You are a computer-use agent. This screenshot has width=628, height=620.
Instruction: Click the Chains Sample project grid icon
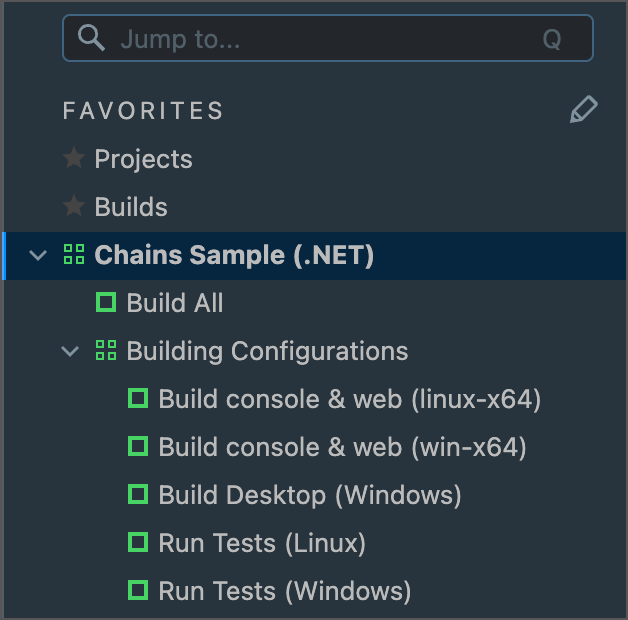74,254
